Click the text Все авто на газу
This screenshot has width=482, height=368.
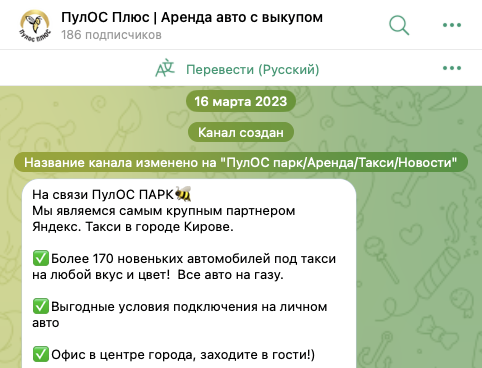[x=230, y=275]
